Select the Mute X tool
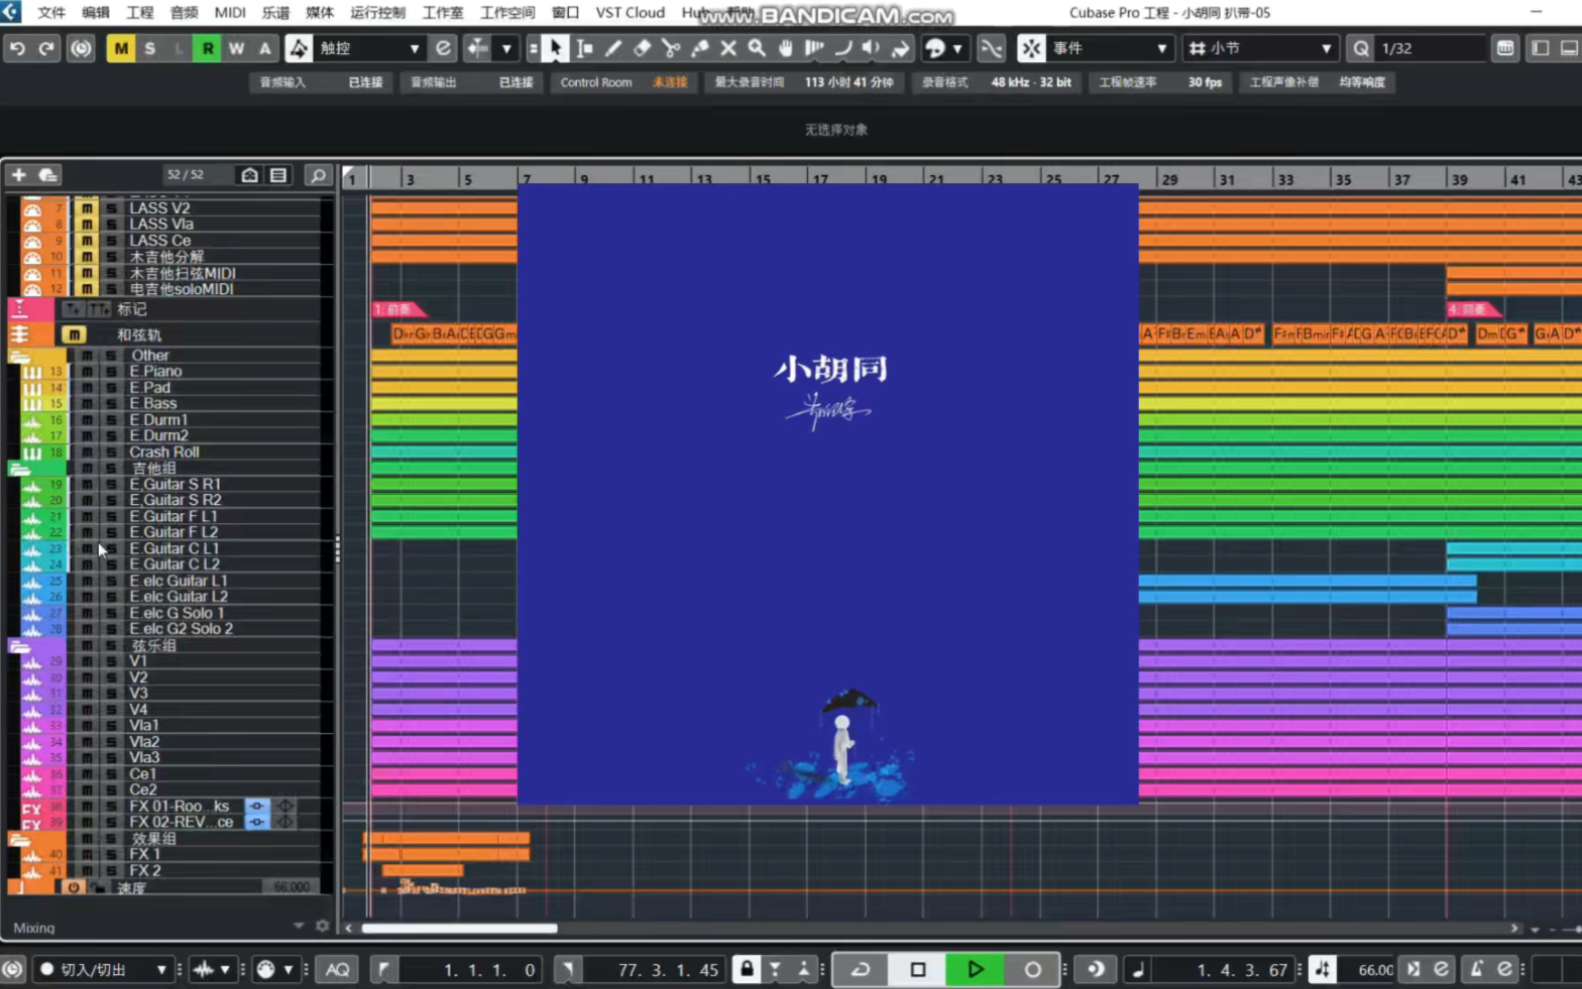 (x=728, y=48)
